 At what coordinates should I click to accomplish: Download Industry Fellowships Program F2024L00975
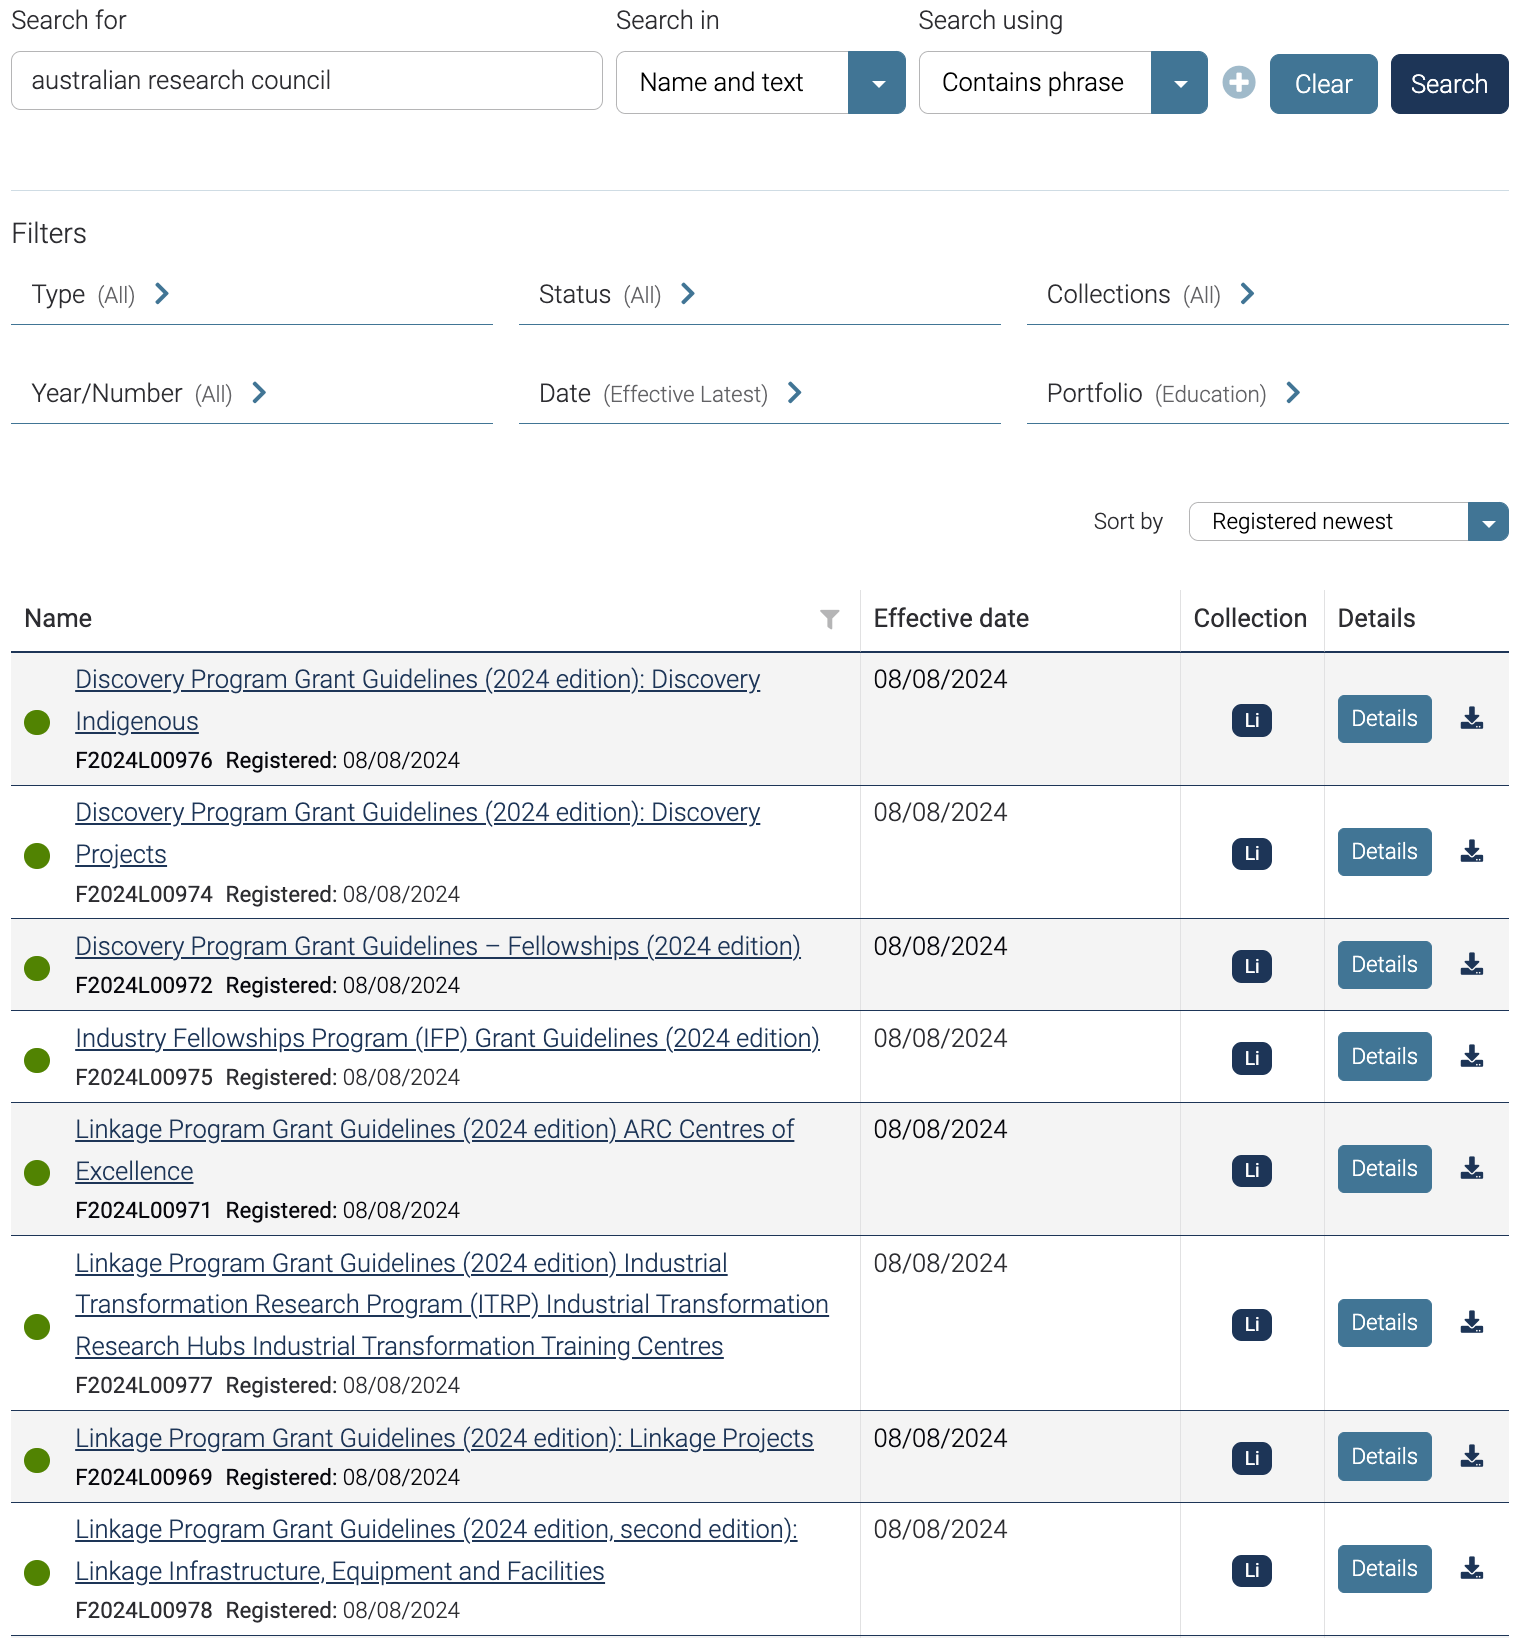(1471, 1057)
